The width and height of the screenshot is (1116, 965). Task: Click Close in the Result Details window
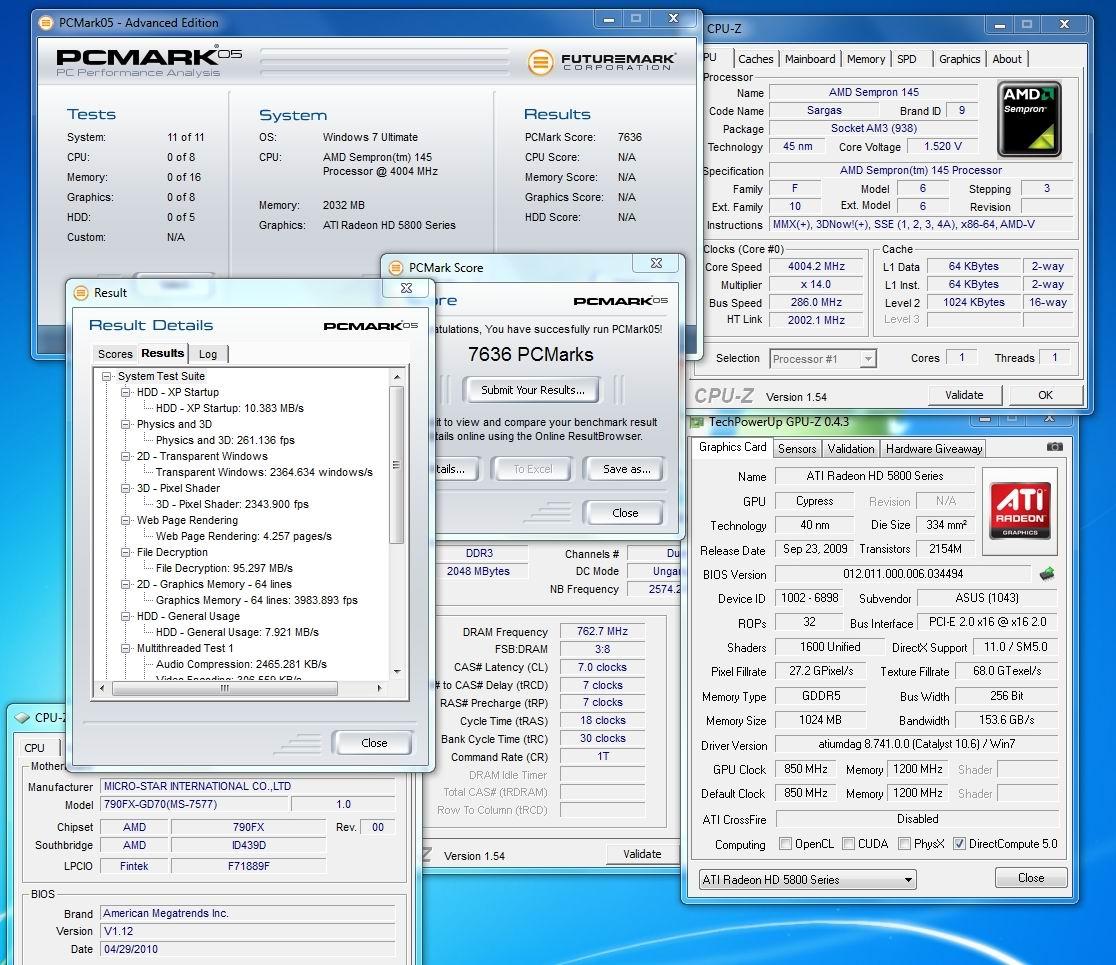pyautogui.click(x=373, y=743)
